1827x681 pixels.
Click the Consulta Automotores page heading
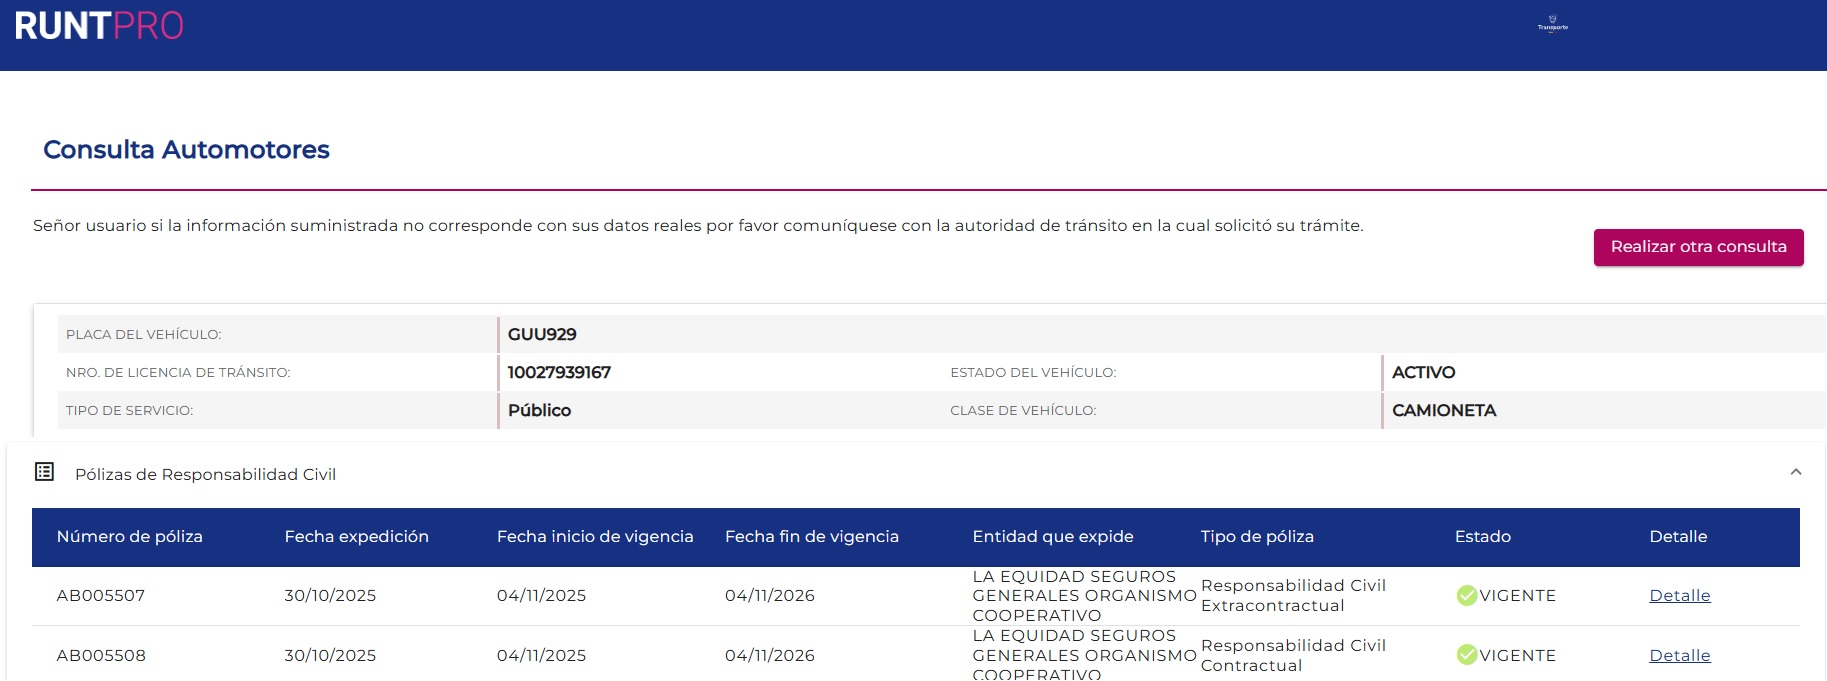[186, 150]
